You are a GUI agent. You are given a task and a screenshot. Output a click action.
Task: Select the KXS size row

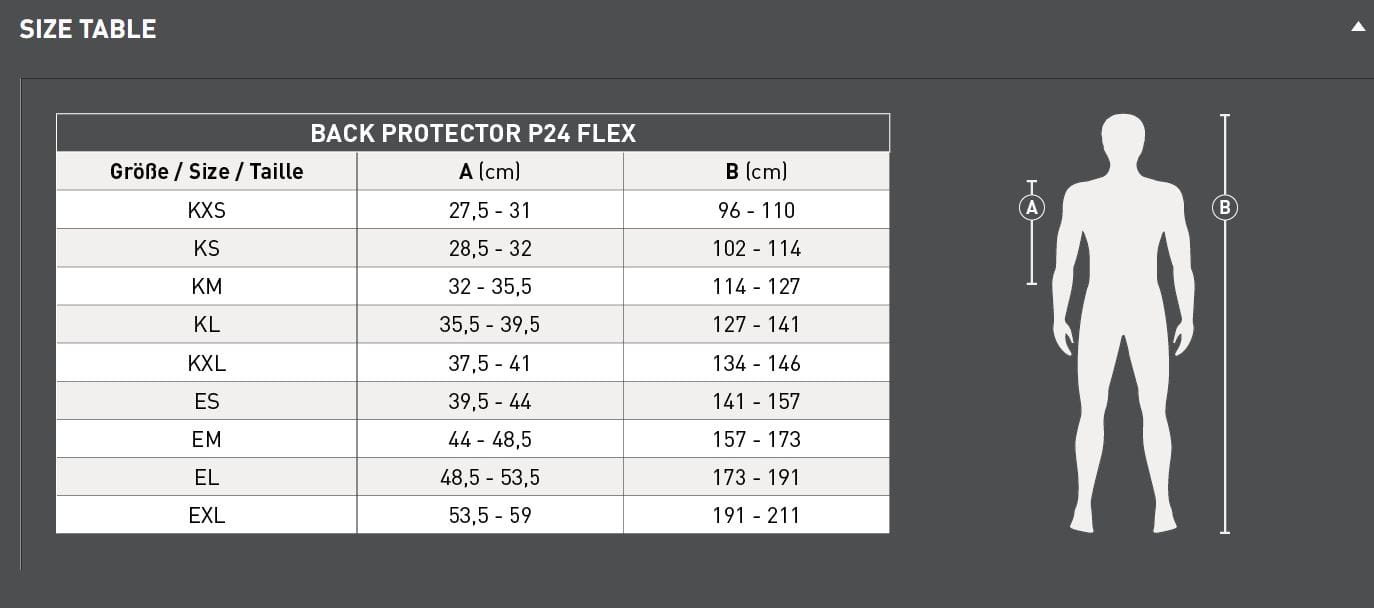[473, 210]
